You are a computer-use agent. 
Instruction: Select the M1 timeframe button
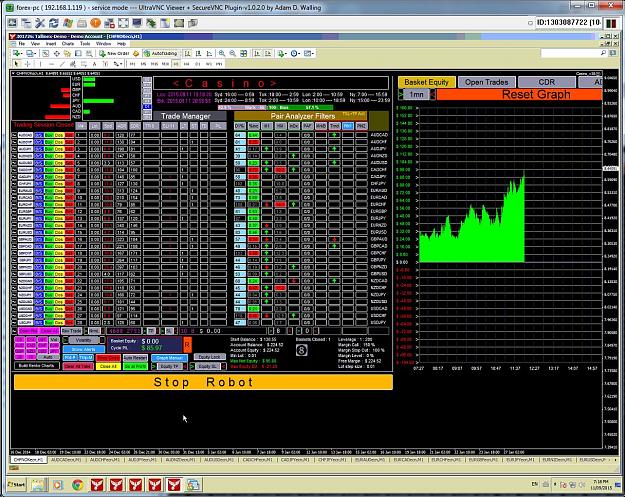coord(133,63)
